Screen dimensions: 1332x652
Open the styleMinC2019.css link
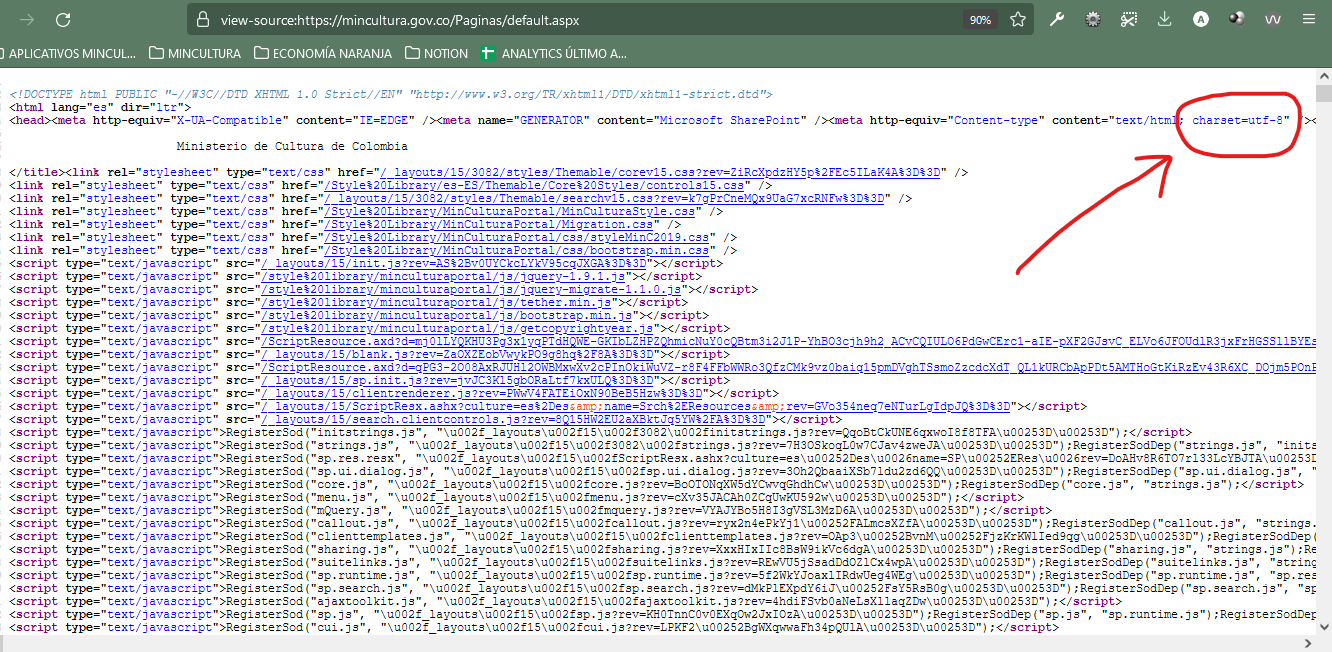(x=517, y=237)
